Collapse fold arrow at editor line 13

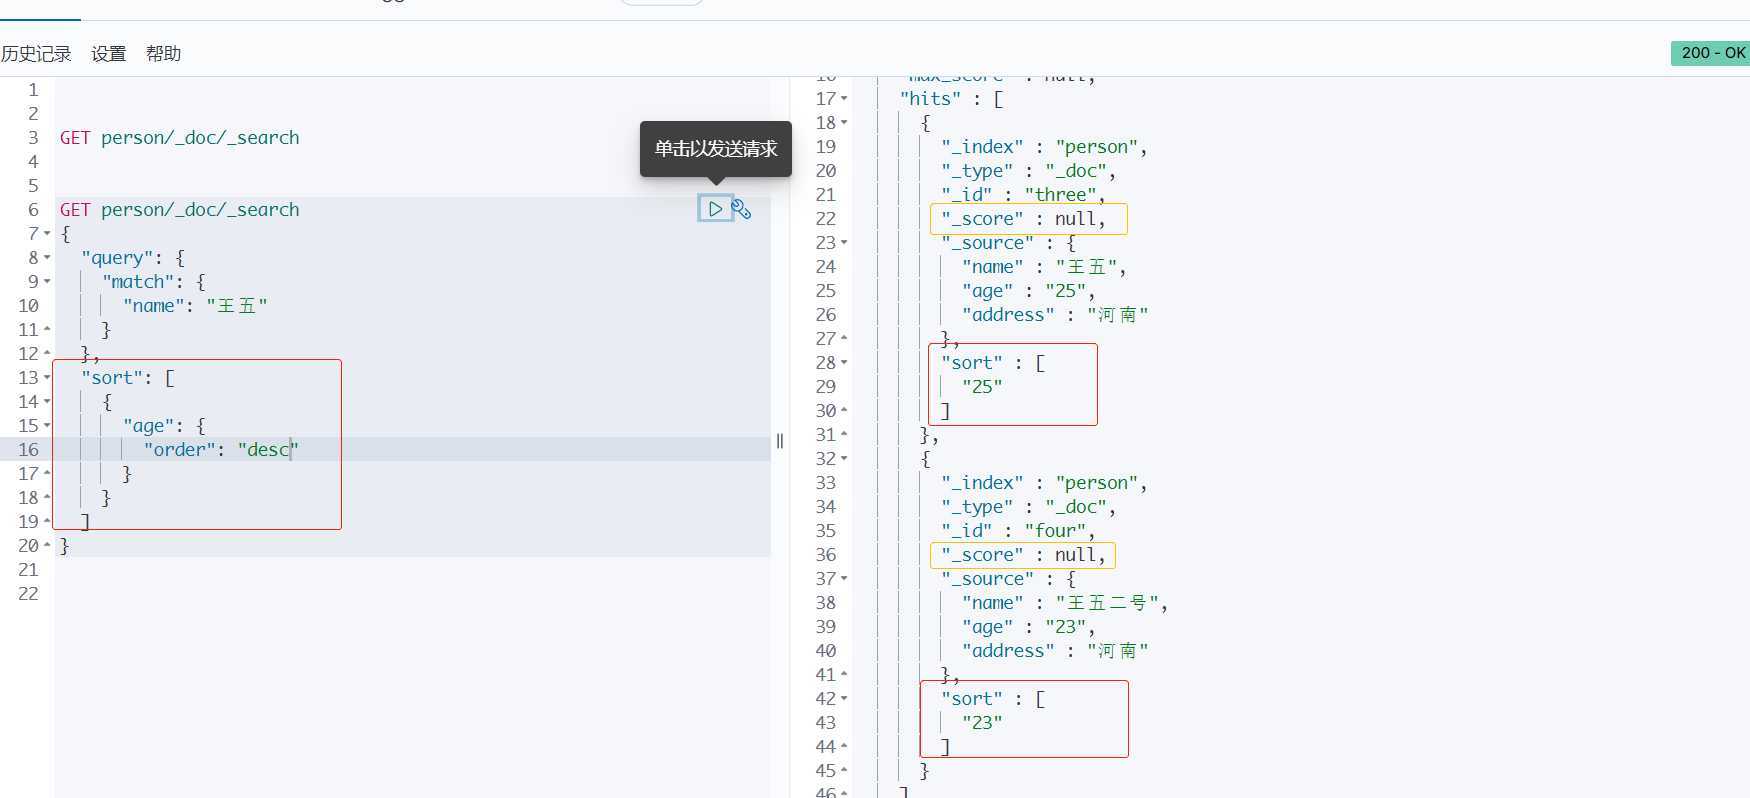[47, 378]
